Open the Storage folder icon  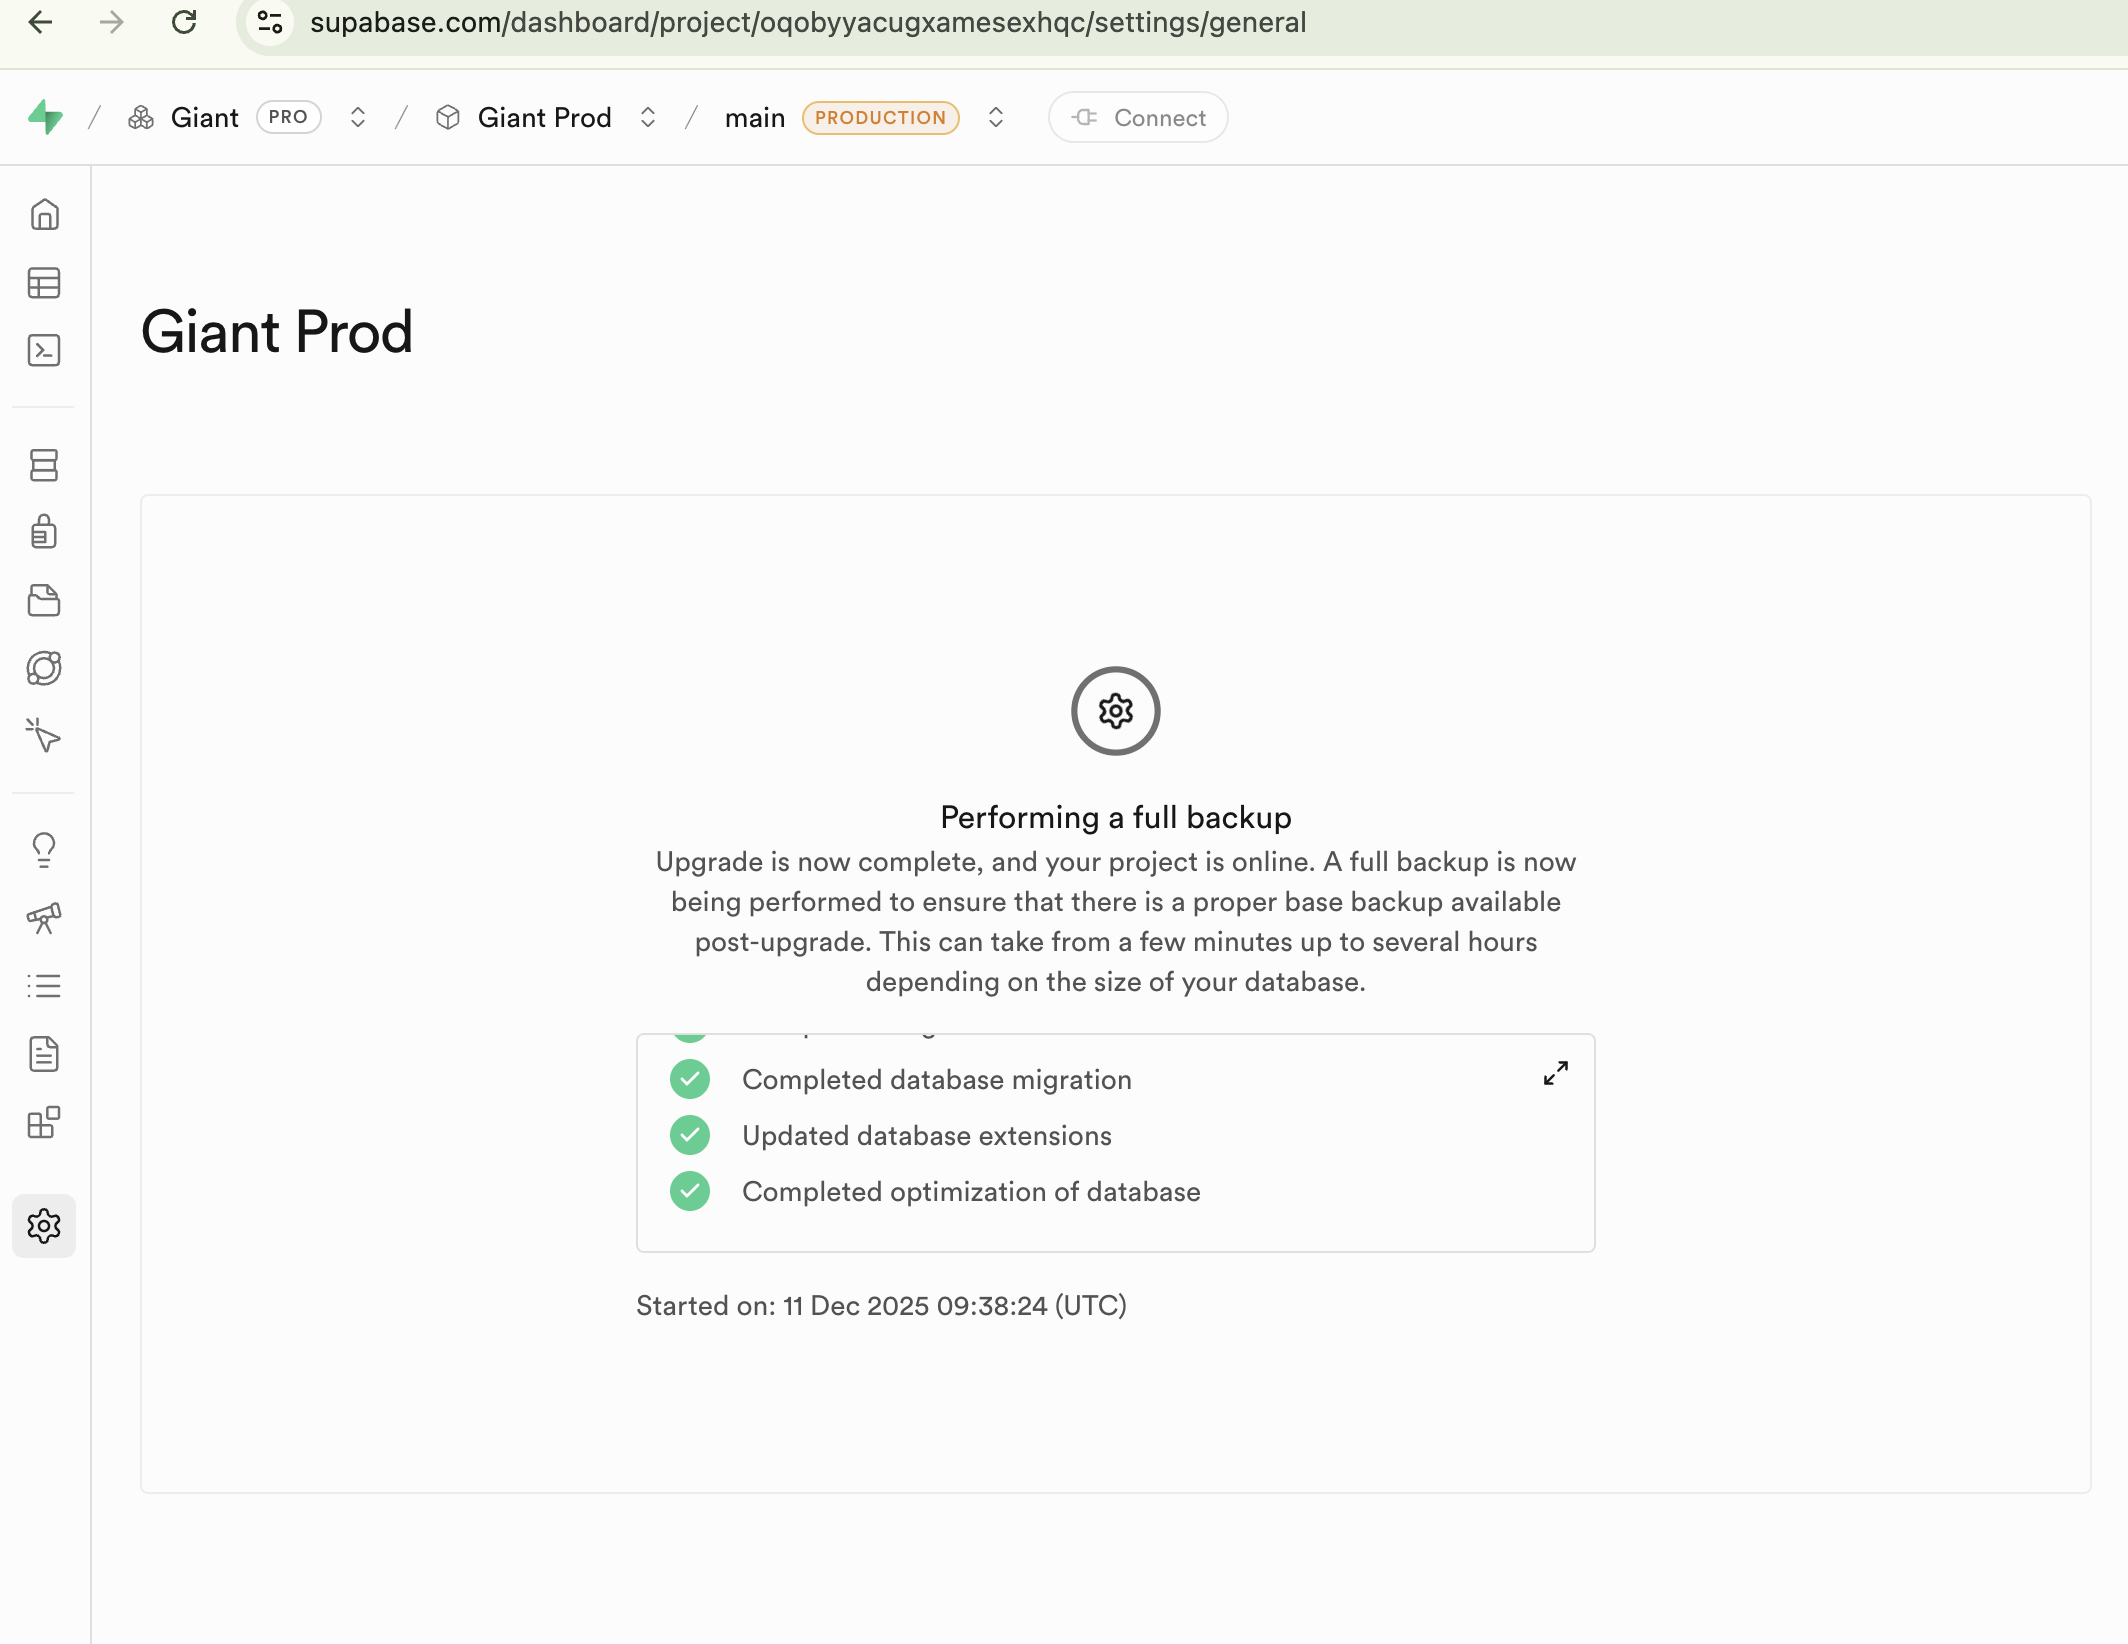tap(44, 600)
